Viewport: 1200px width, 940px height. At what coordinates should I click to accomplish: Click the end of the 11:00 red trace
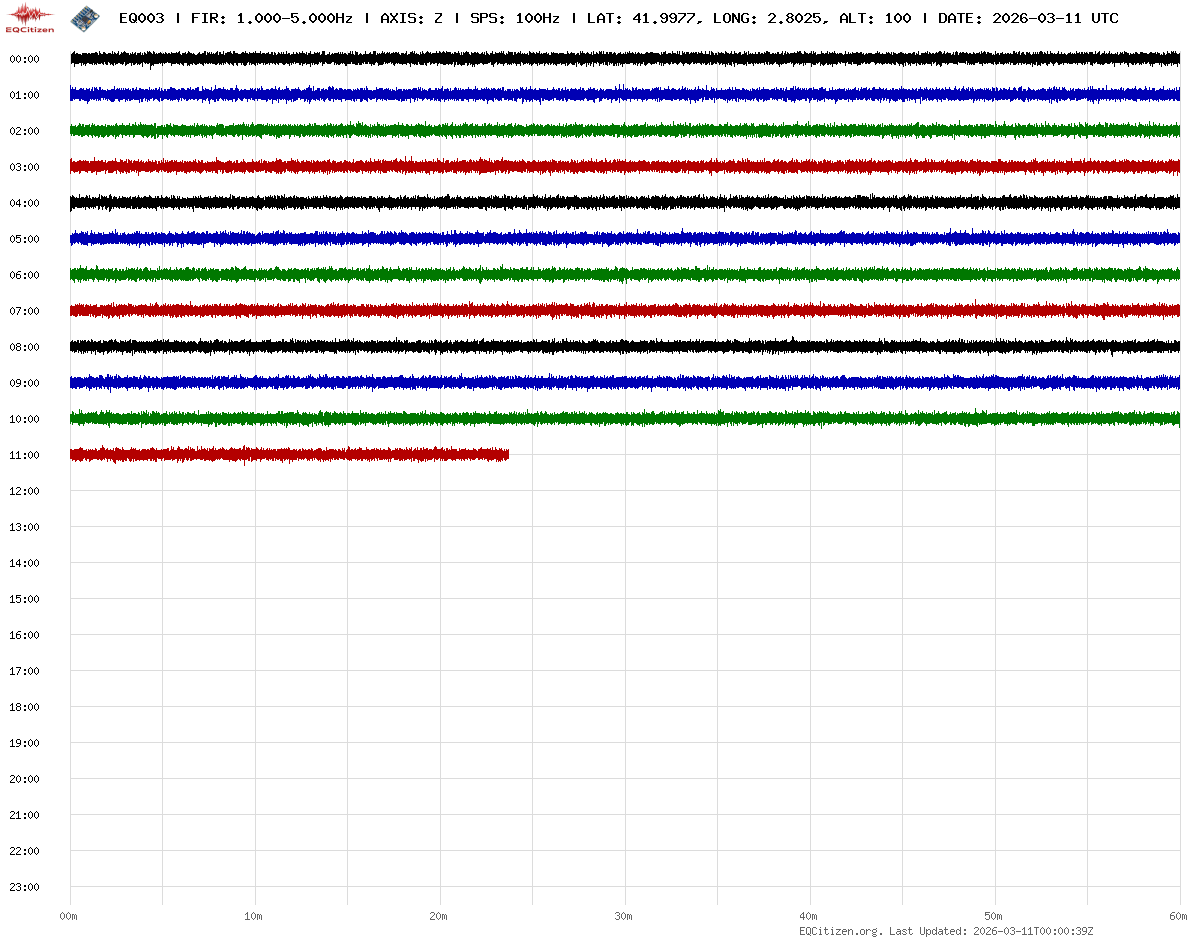click(x=507, y=455)
